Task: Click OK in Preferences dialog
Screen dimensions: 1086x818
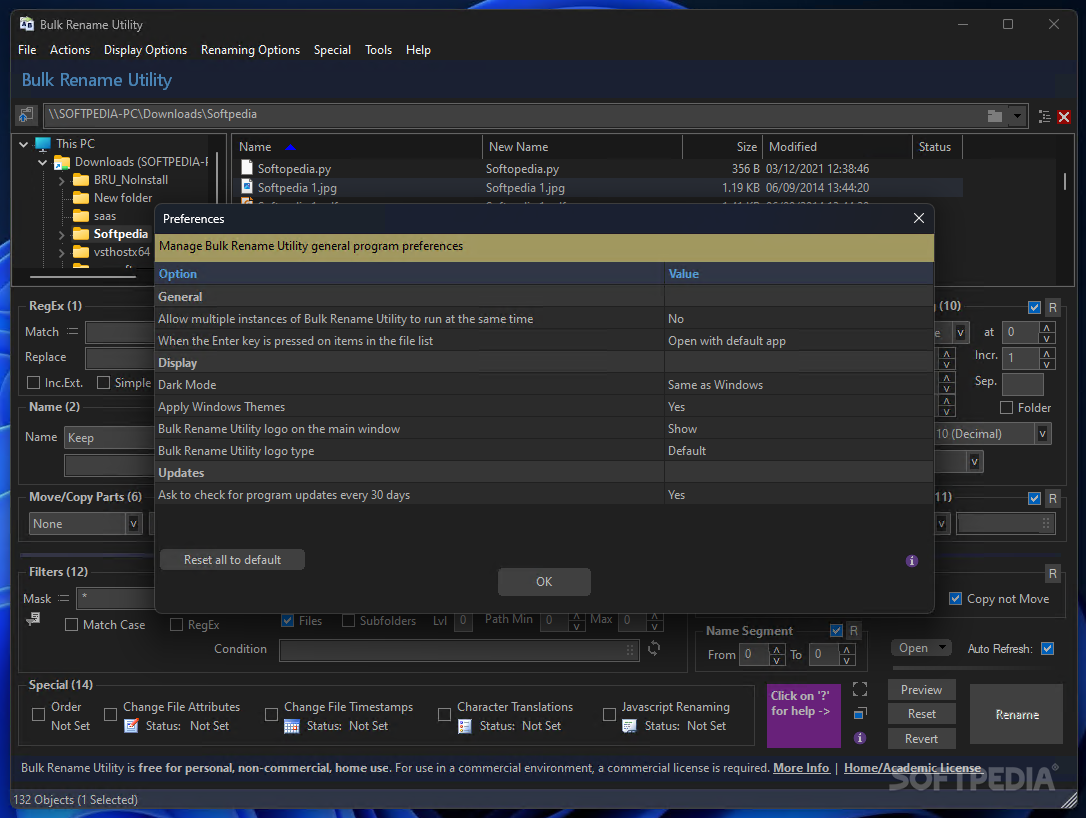Action: tap(544, 582)
